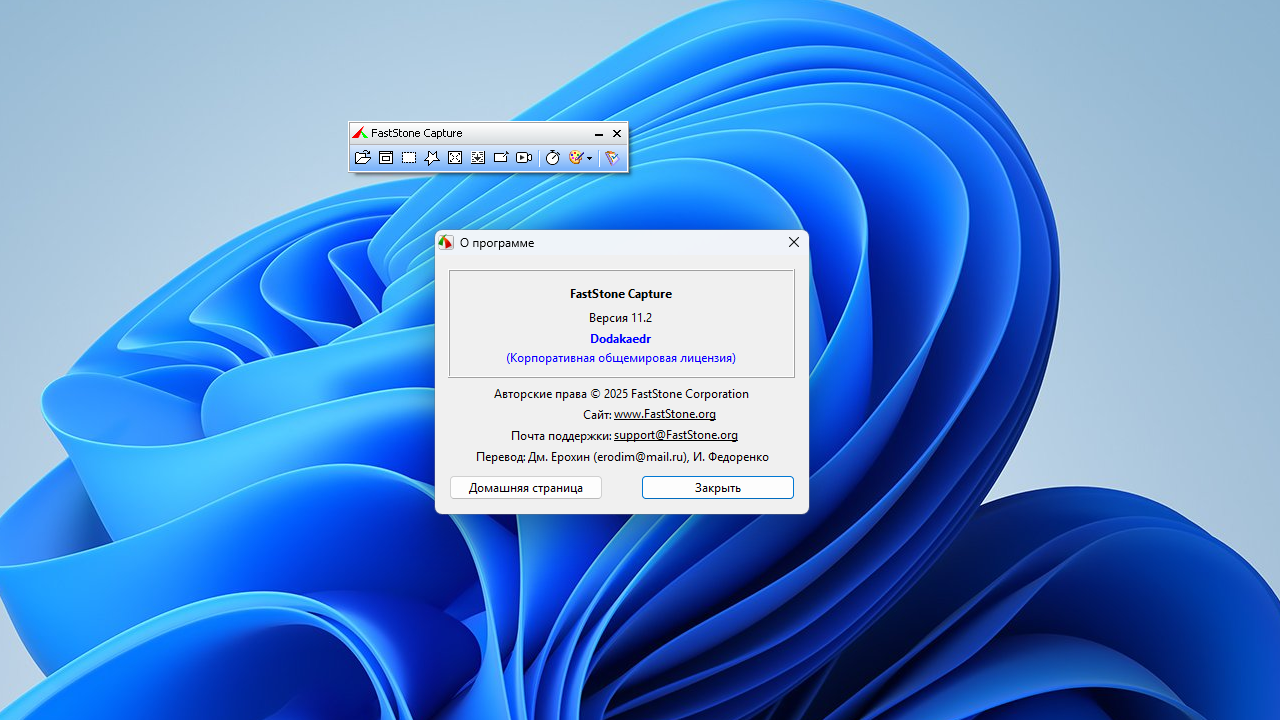Click the "Авторские права © 2025" copyright line
1280x720 pixels.
(x=621, y=394)
